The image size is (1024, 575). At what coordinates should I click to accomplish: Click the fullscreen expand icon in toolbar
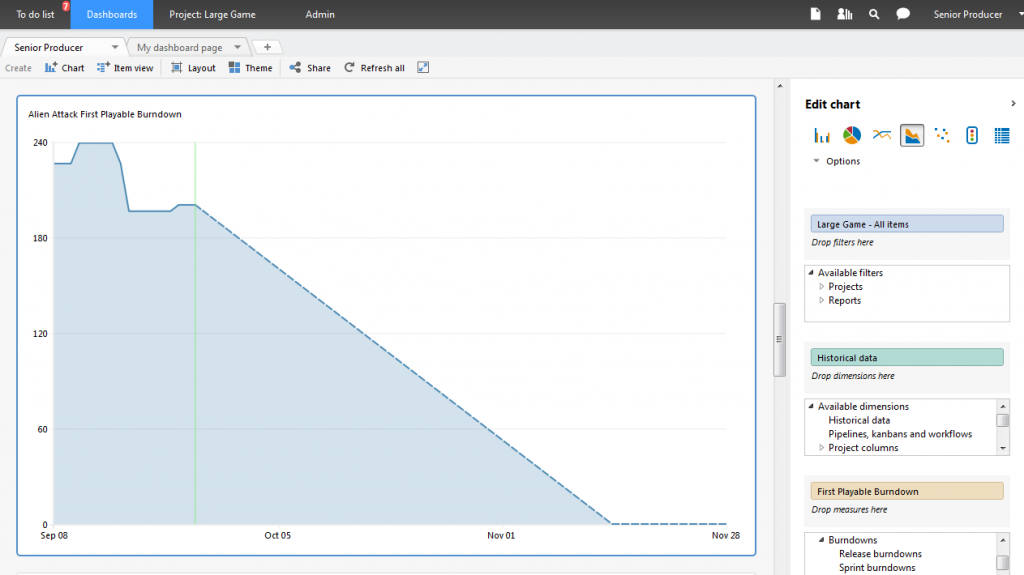(x=423, y=68)
